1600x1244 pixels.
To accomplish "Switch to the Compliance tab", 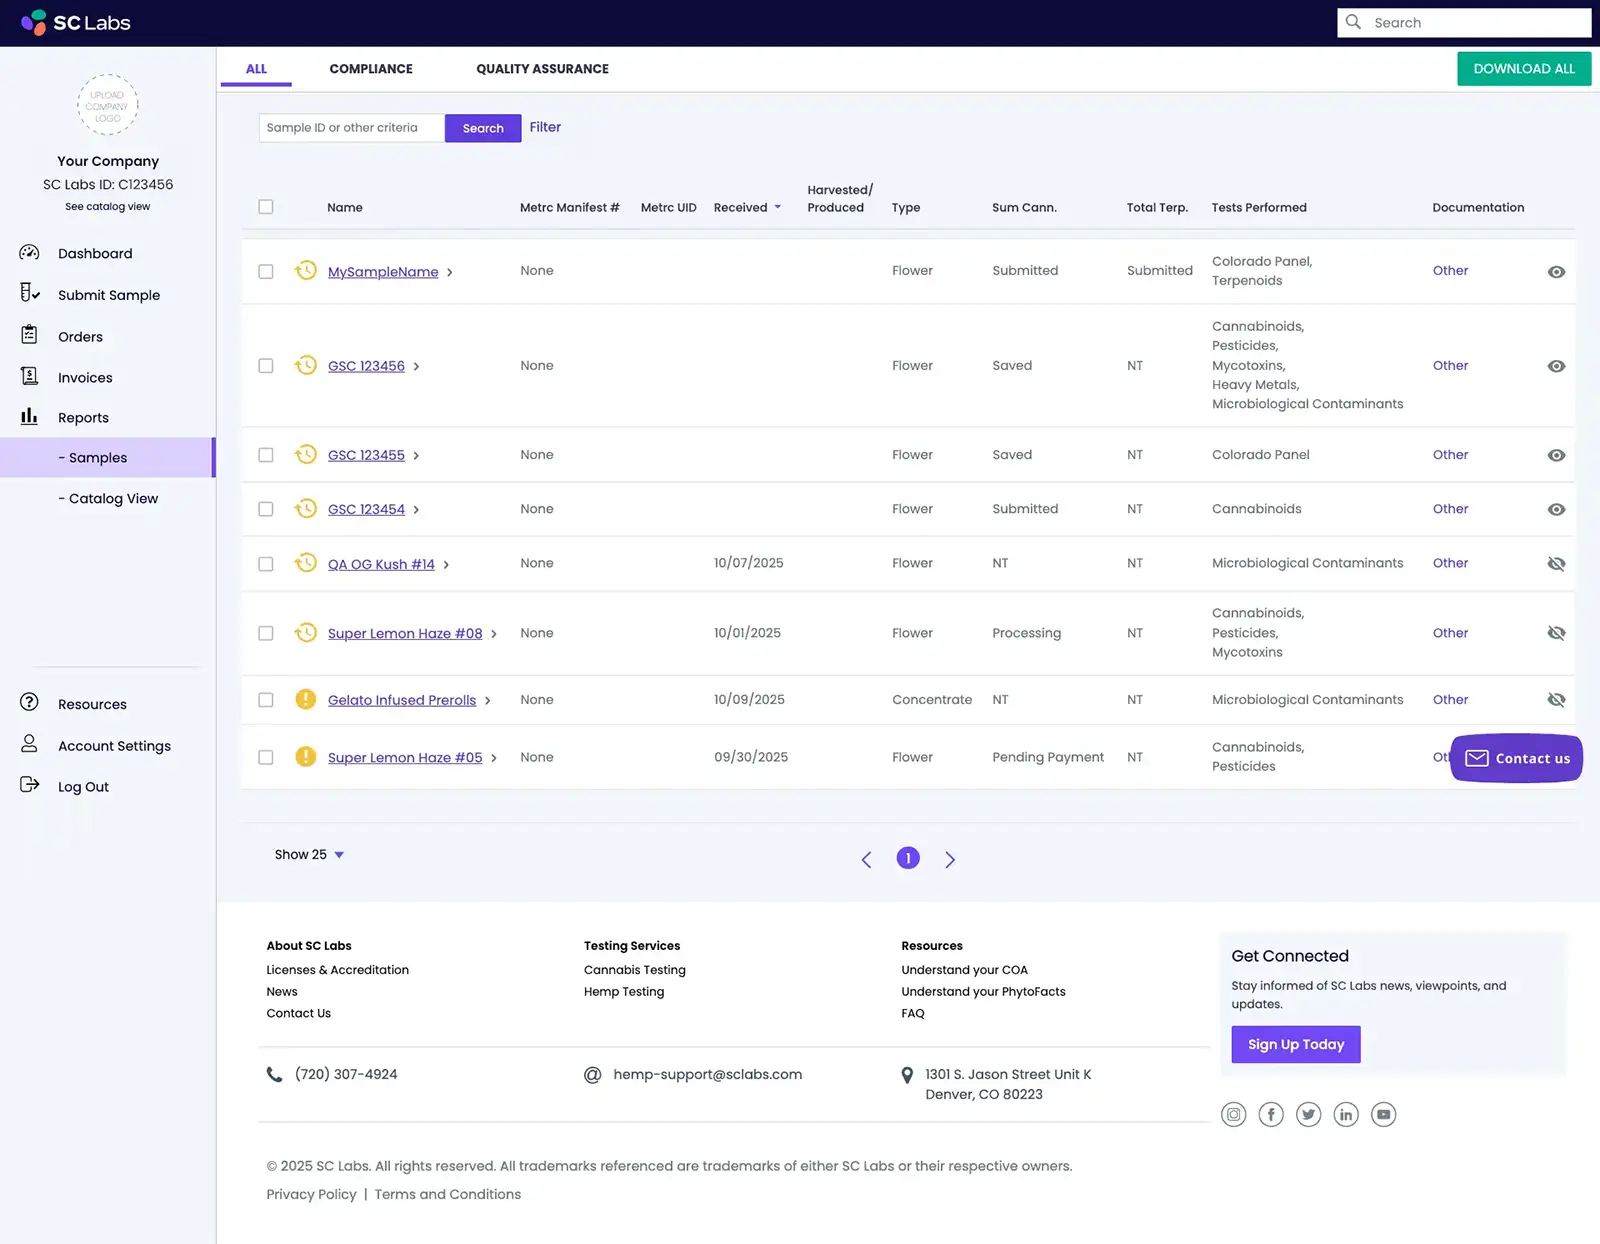I will pyautogui.click(x=371, y=69).
